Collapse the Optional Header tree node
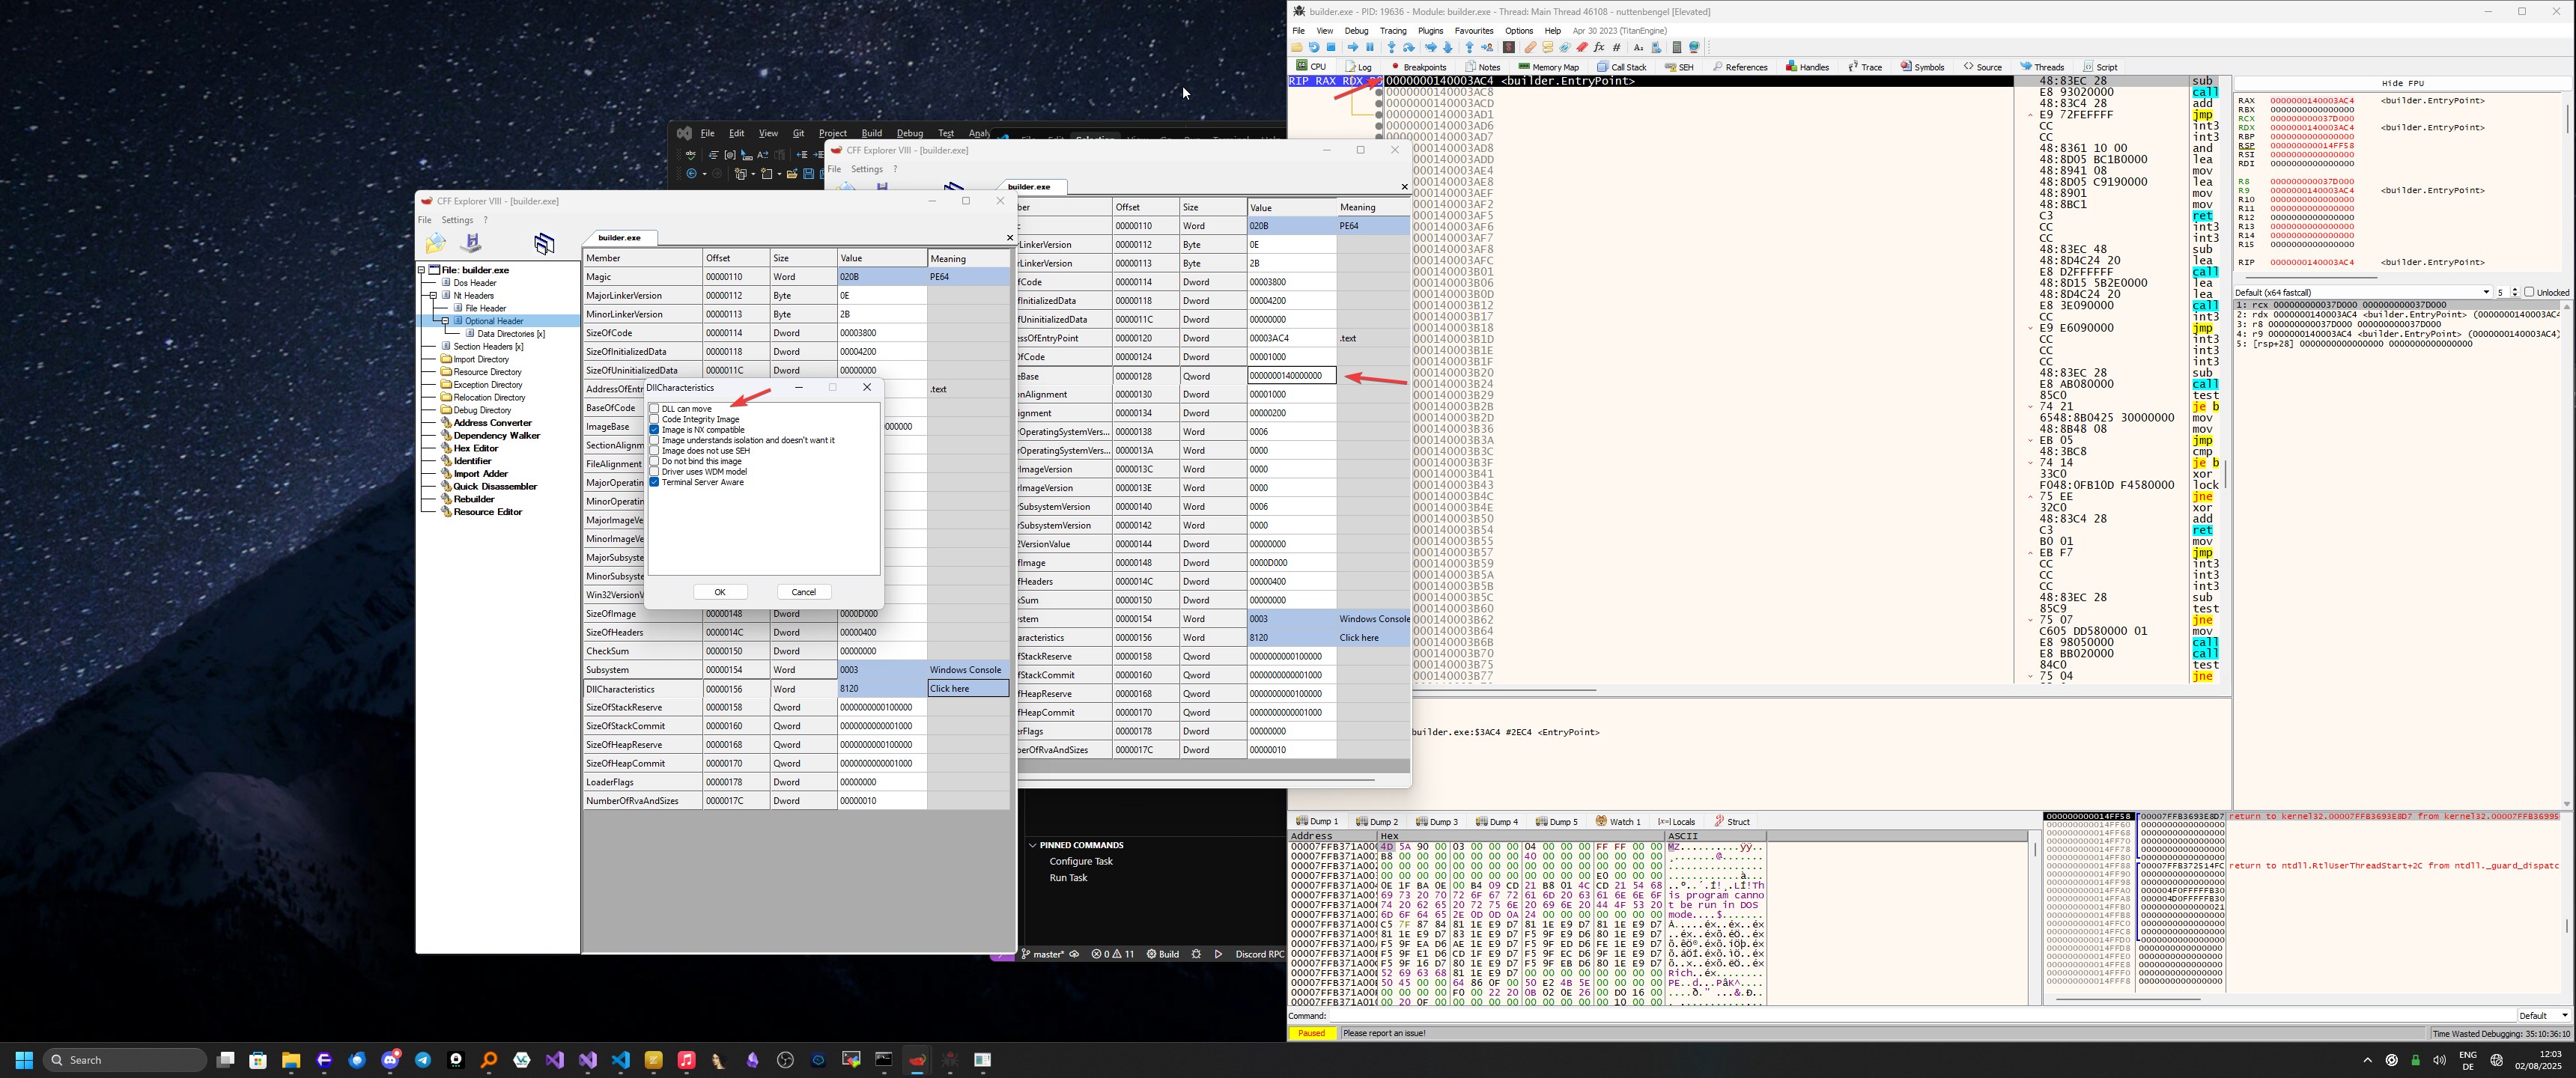This screenshot has height=1078, width=2576. tap(445, 321)
